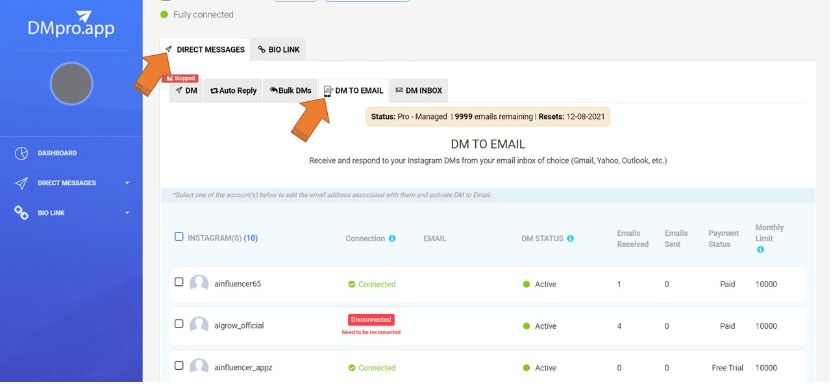
Task: Click the sidebar Direct Messages paper plane icon
Action: (x=21, y=183)
